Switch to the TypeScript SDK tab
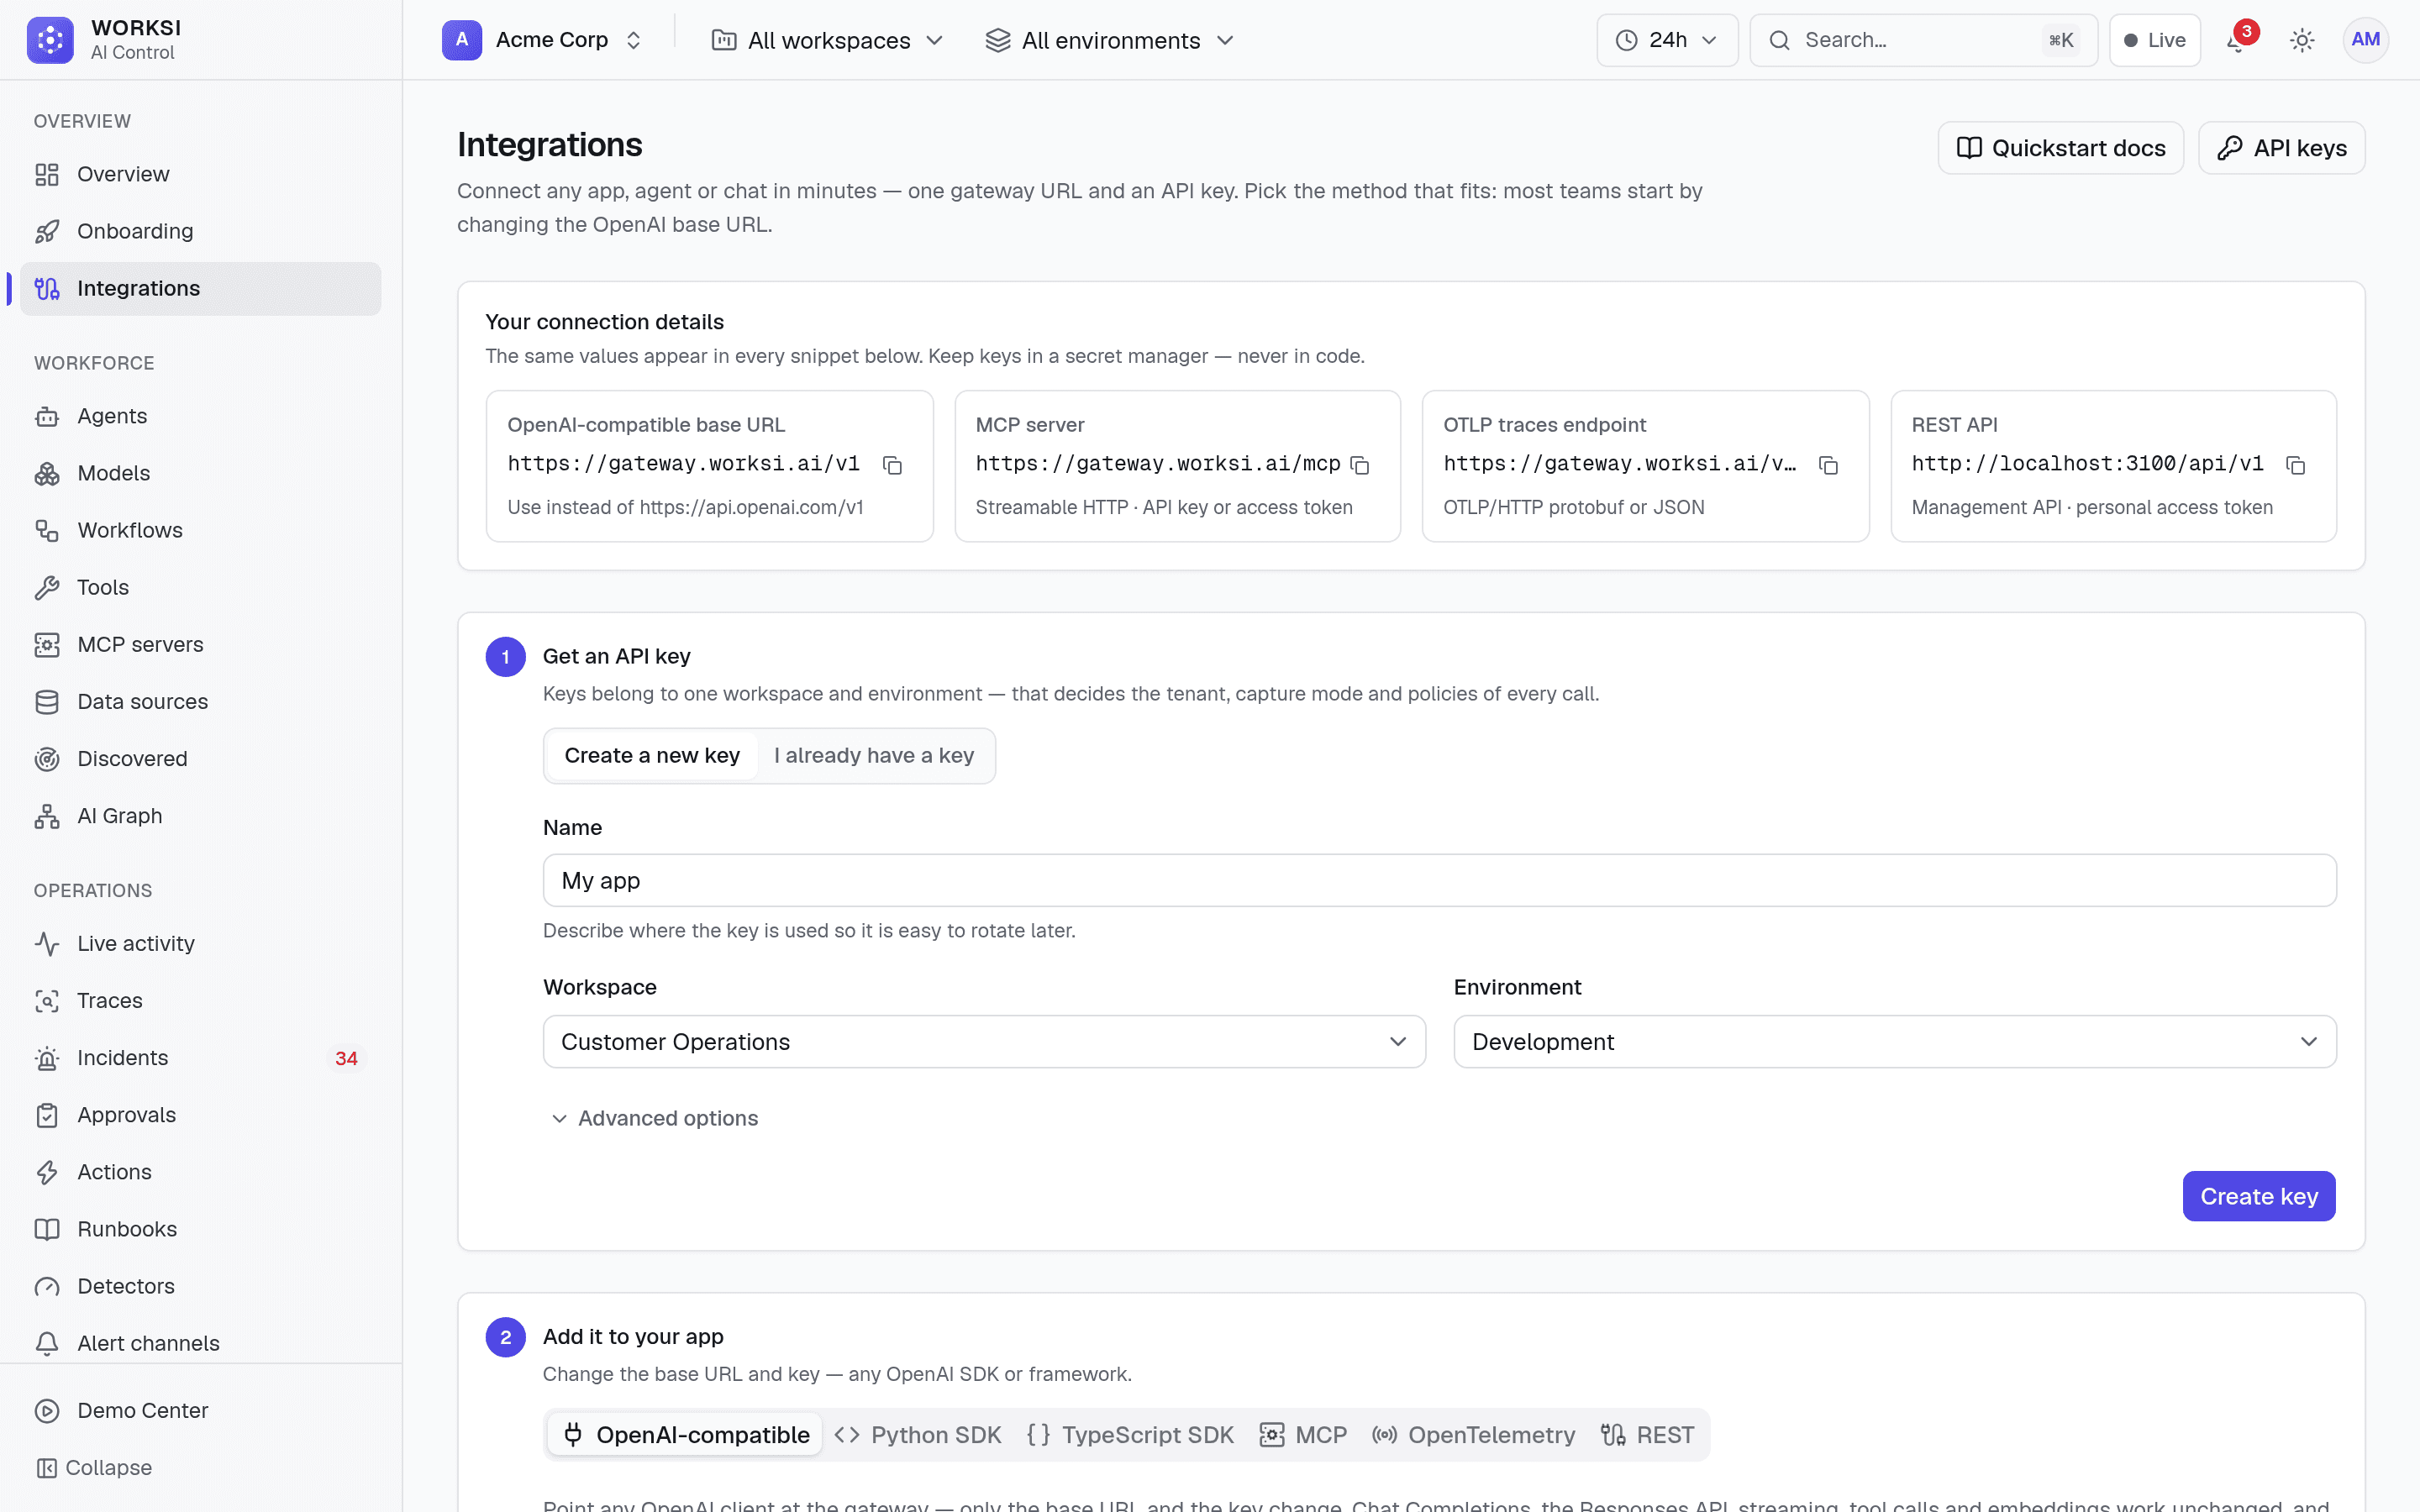 point(1131,1435)
